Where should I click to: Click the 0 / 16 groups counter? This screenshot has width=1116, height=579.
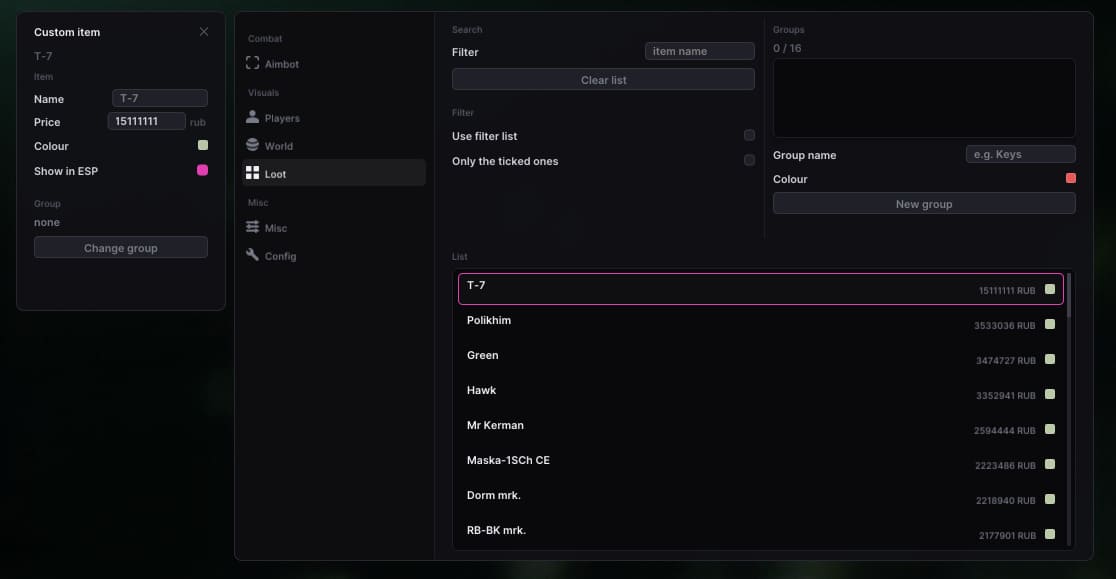[787, 48]
